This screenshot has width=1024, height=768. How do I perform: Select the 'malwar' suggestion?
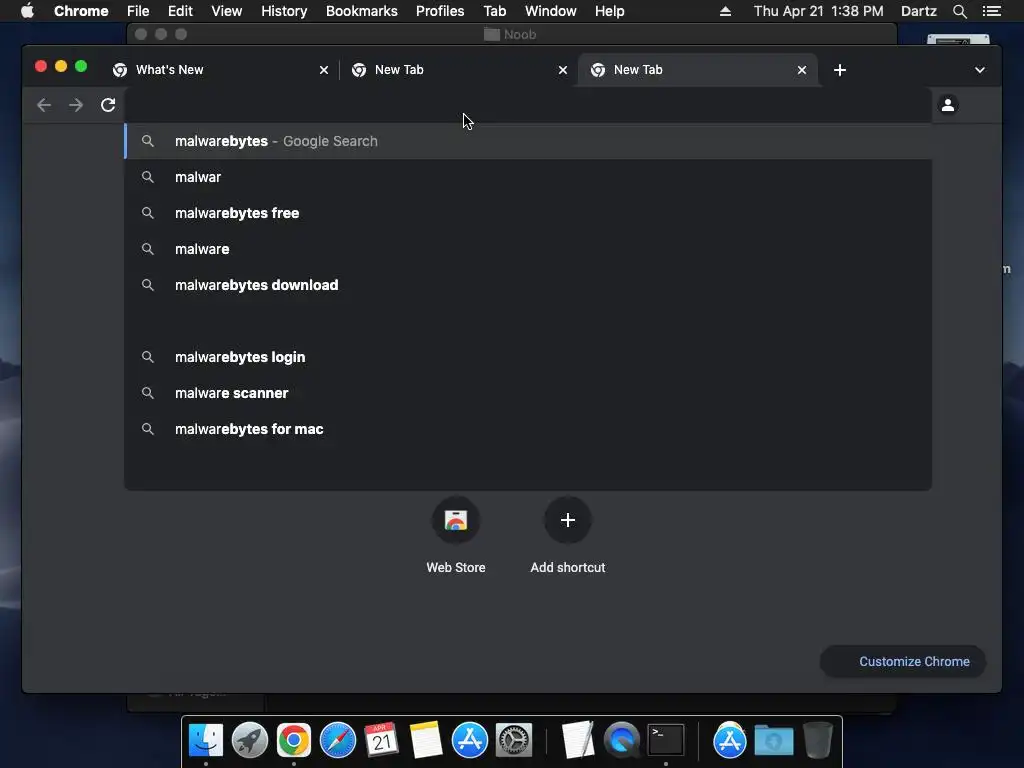528,177
